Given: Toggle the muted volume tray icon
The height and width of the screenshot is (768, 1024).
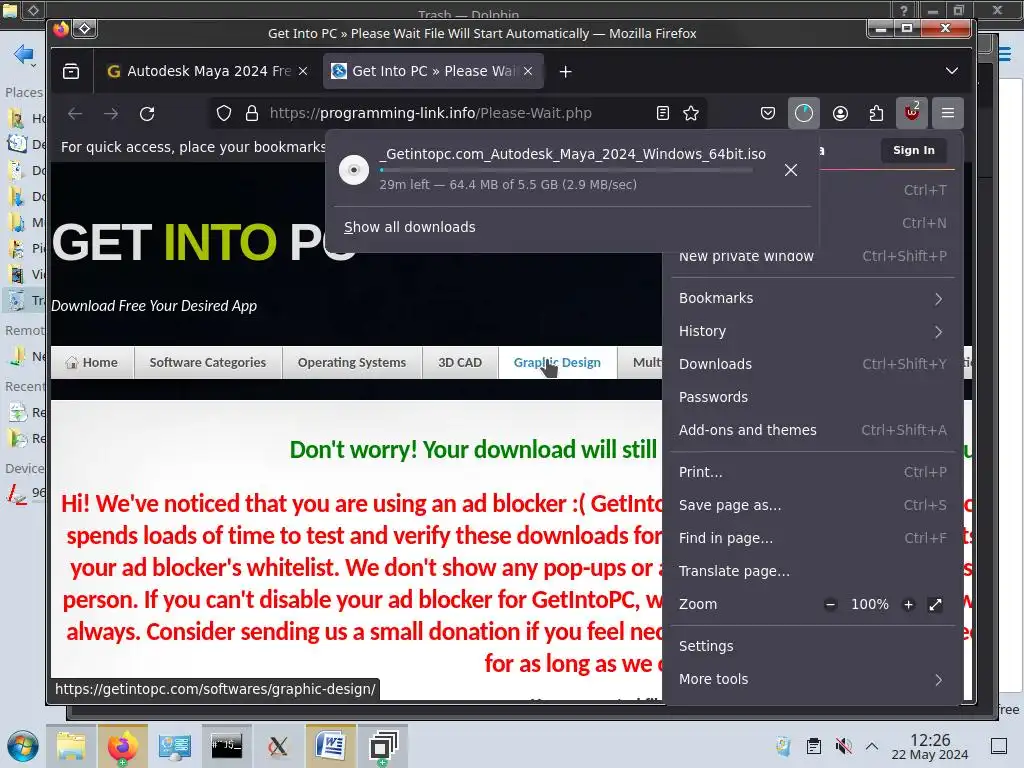Looking at the screenshot, I should (843, 746).
